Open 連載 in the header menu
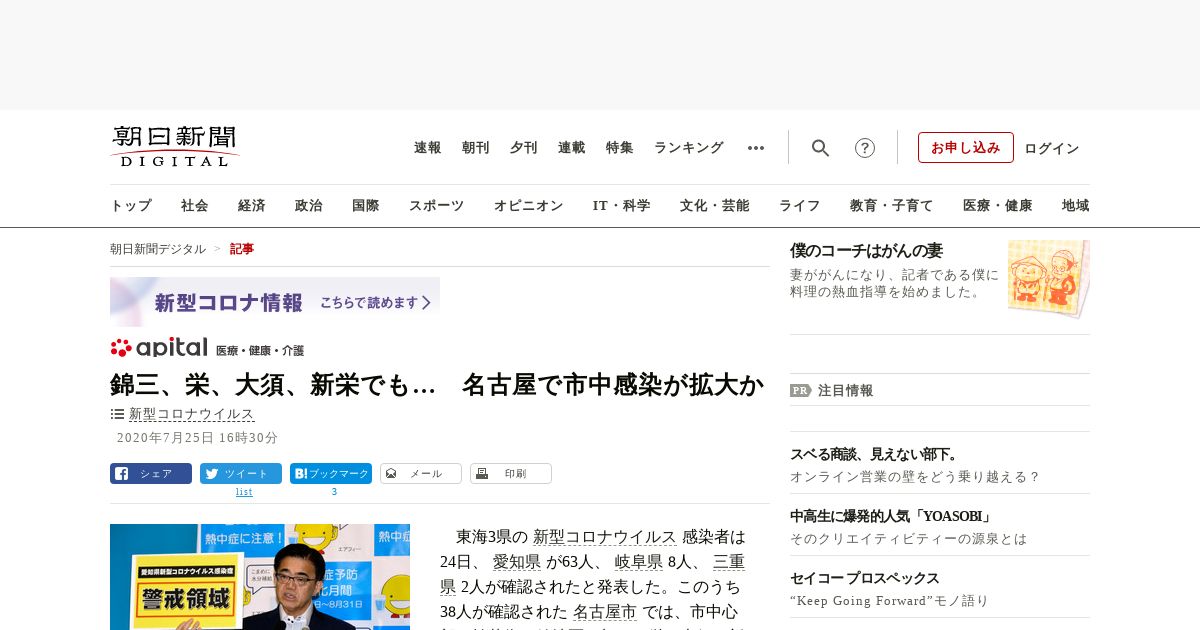The height and width of the screenshot is (630, 1200). [x=571, y=148]
